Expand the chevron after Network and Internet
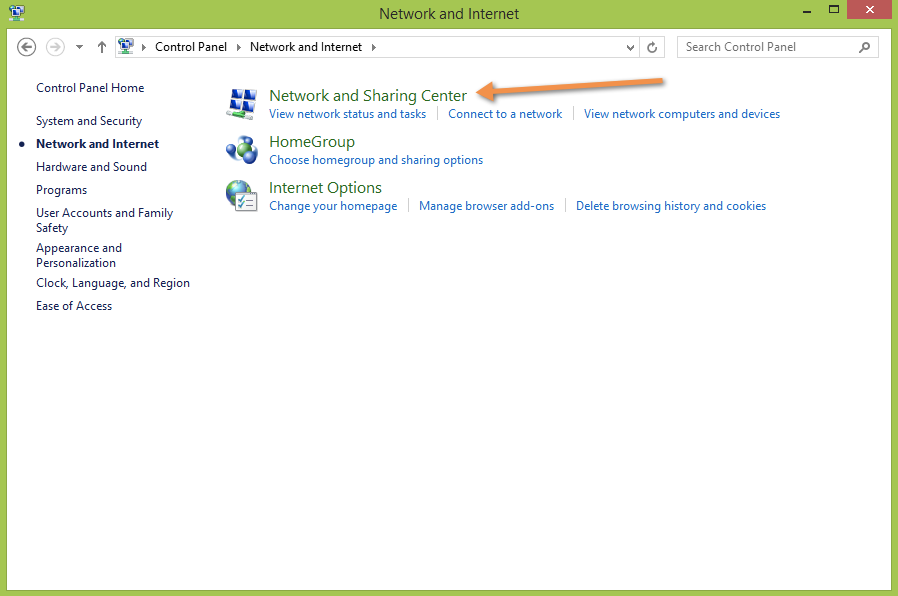 [x=374, y=47]
